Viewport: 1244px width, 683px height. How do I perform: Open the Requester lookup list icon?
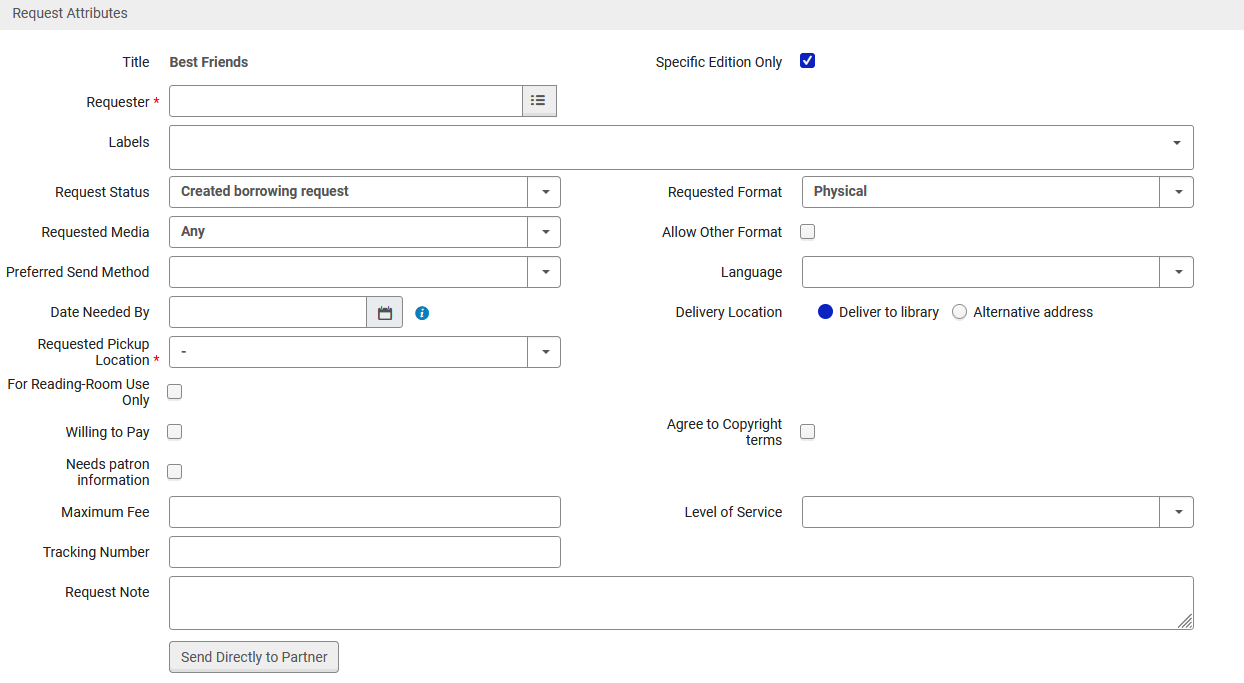[539, 101]
